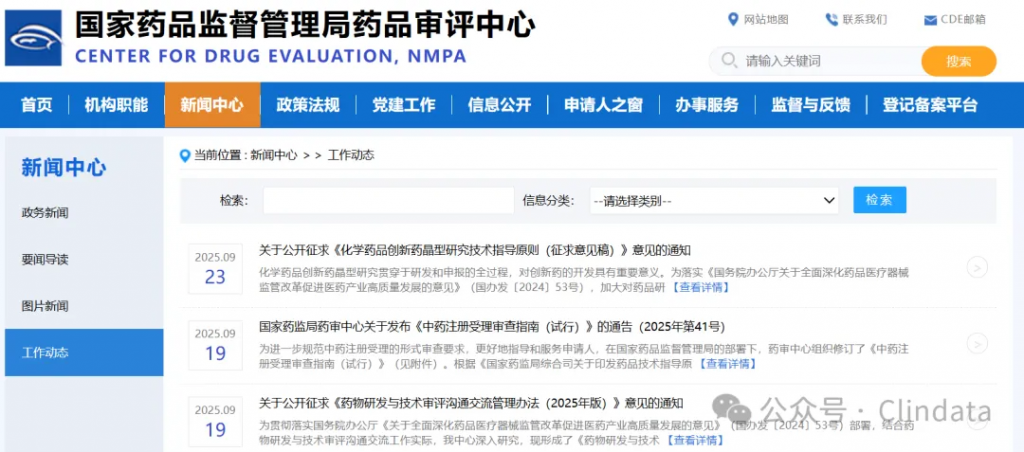This screenshot has width=1024, height=452.
Task: Click the 联系我们 phone icon
Action: point(831,19)
